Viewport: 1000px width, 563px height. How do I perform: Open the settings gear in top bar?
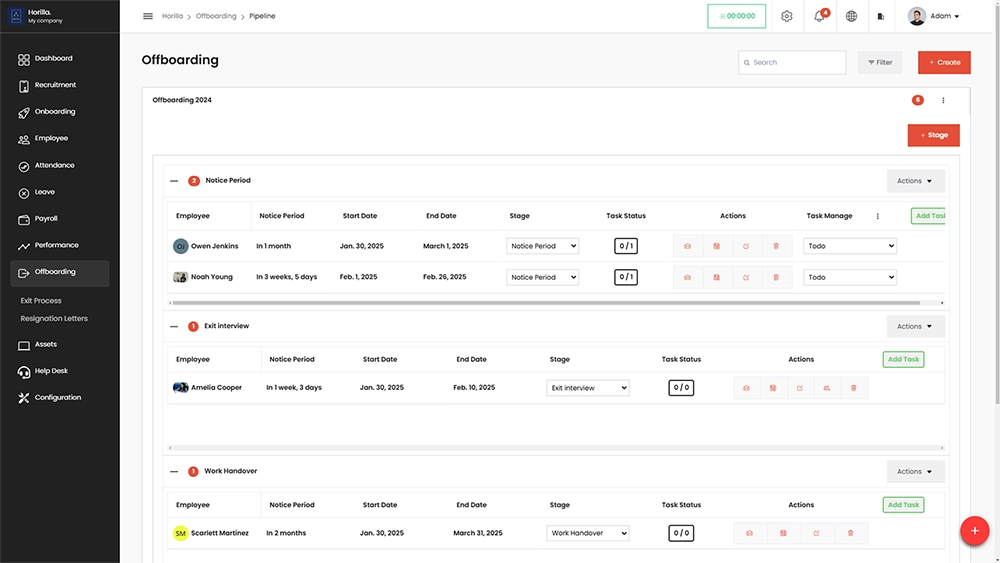787,16
